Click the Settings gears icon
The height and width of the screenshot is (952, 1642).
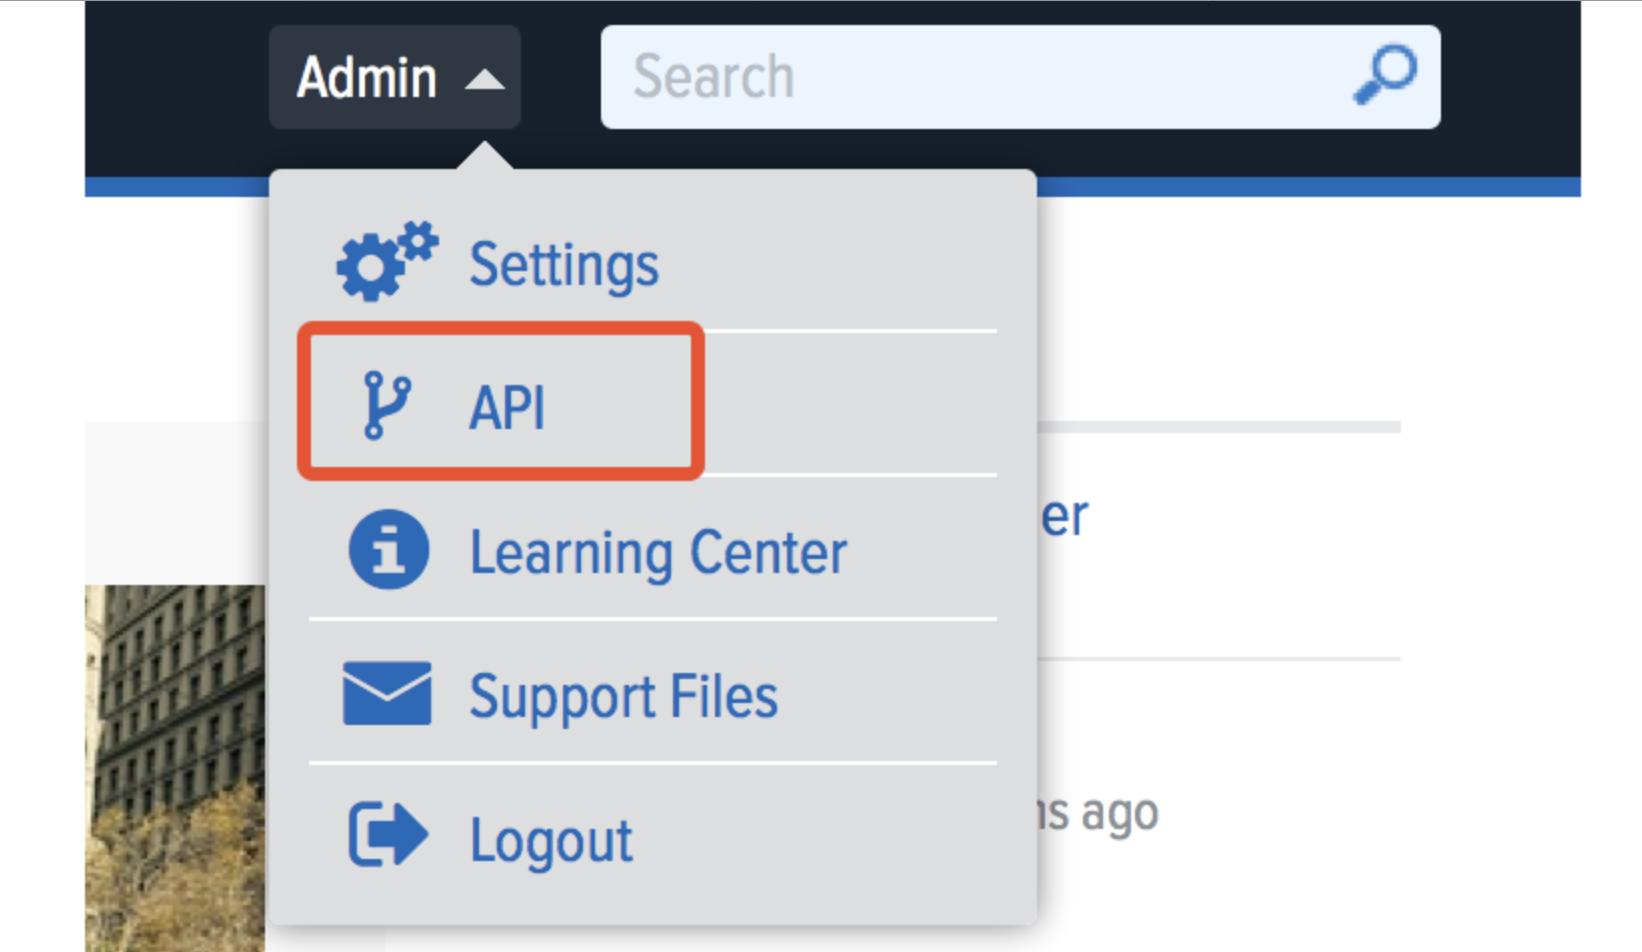click(386, 262)
